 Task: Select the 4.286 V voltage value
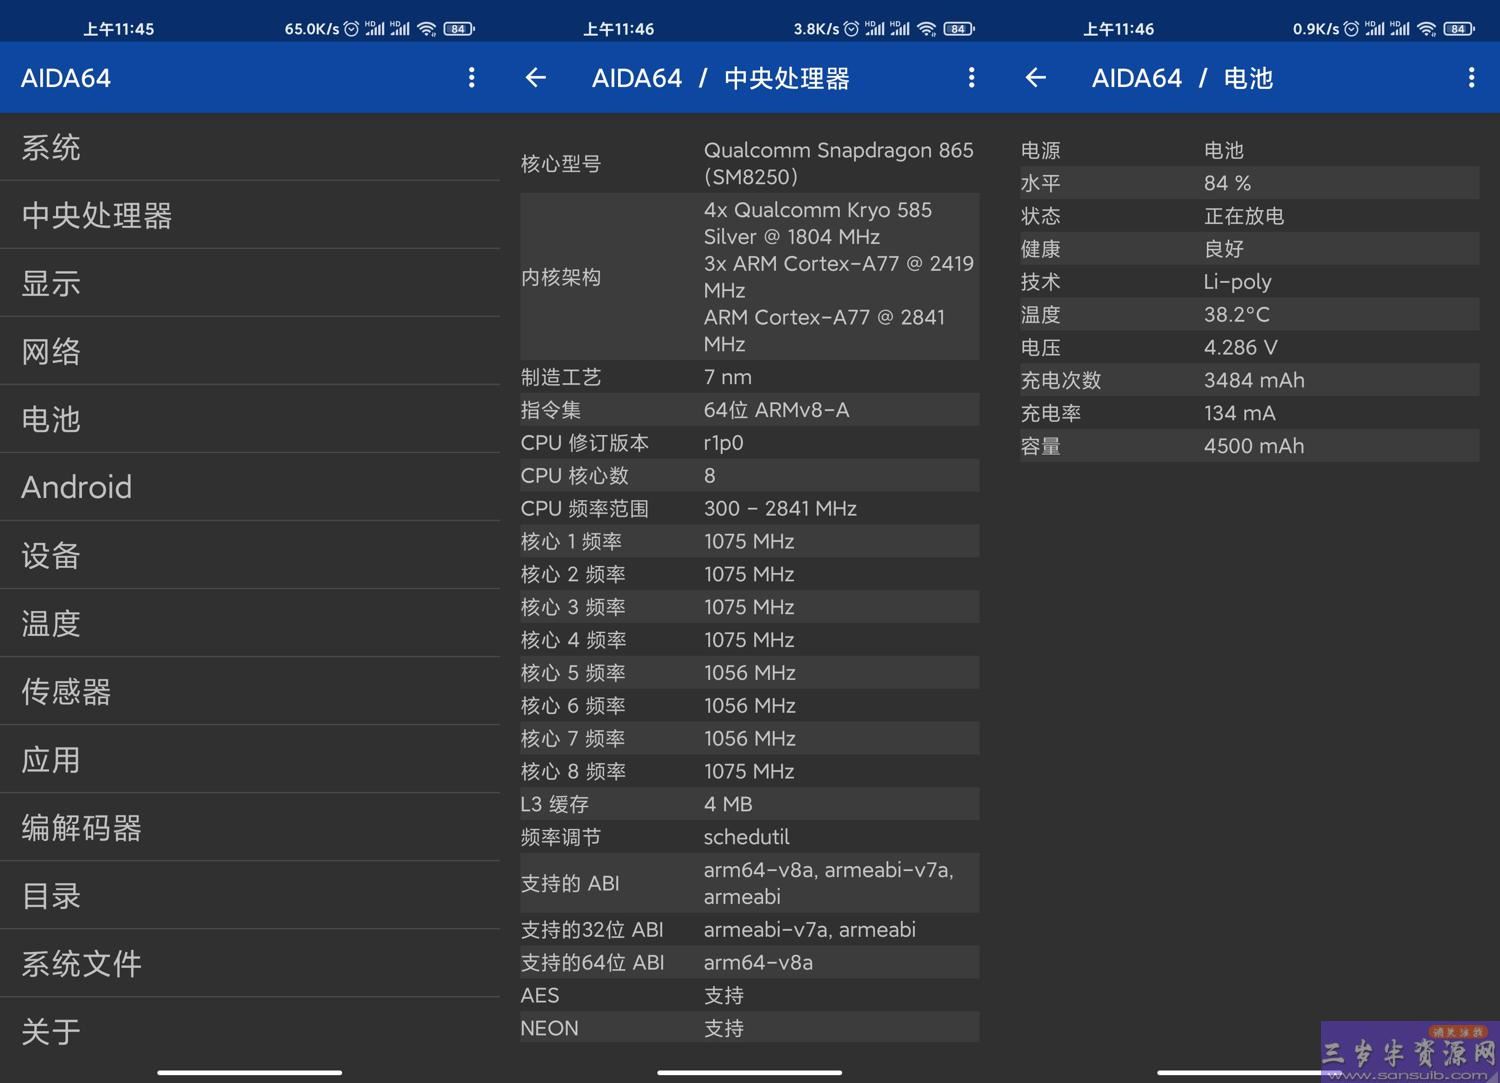point(1240,348)
